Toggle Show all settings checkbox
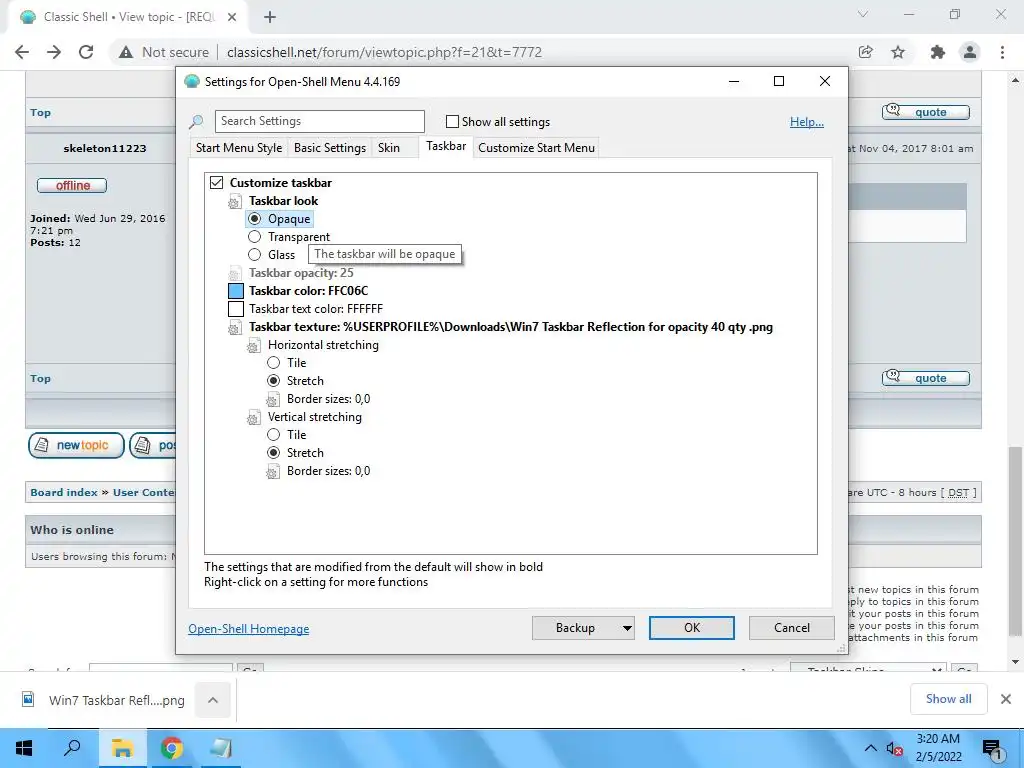This screenshot has height=768, width=1024. [x=452, y=121]
